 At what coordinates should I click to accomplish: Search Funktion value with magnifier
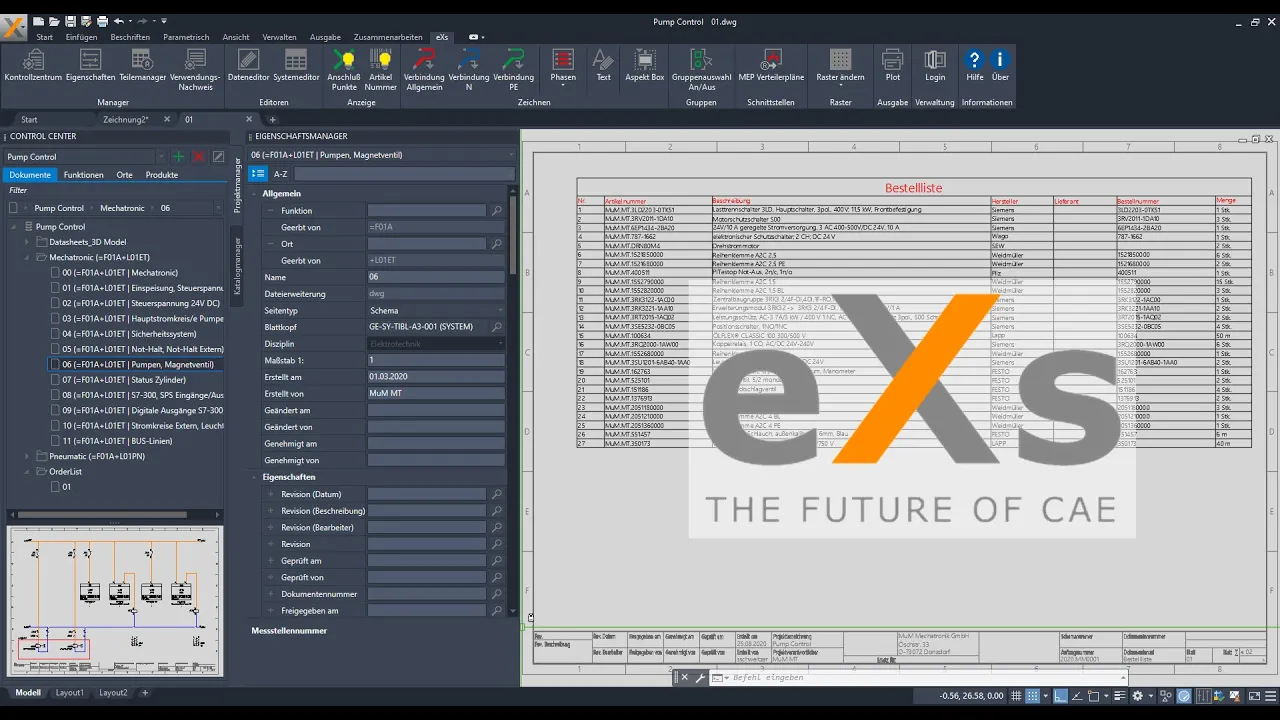497,211
